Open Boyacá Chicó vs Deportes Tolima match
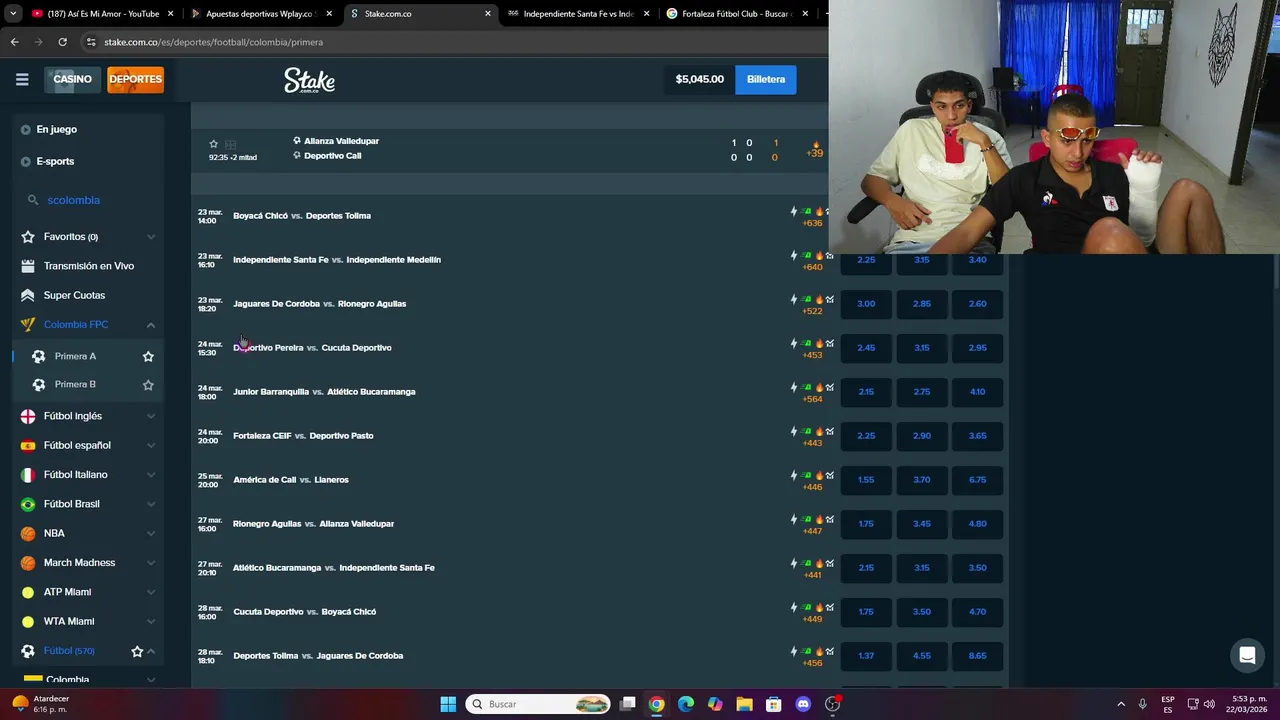Viewport: 1280px width, 720px height. 302,215
